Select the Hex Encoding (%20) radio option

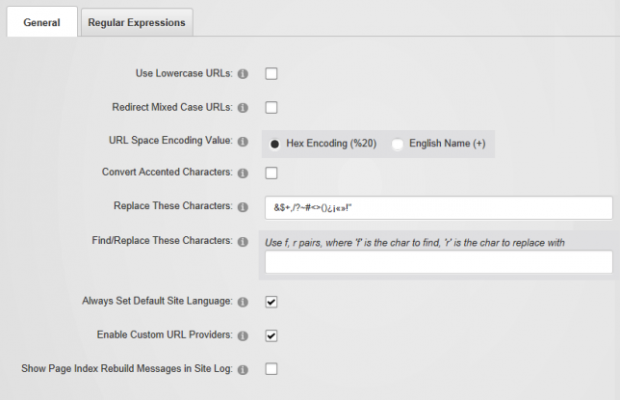tap(275, 143)
